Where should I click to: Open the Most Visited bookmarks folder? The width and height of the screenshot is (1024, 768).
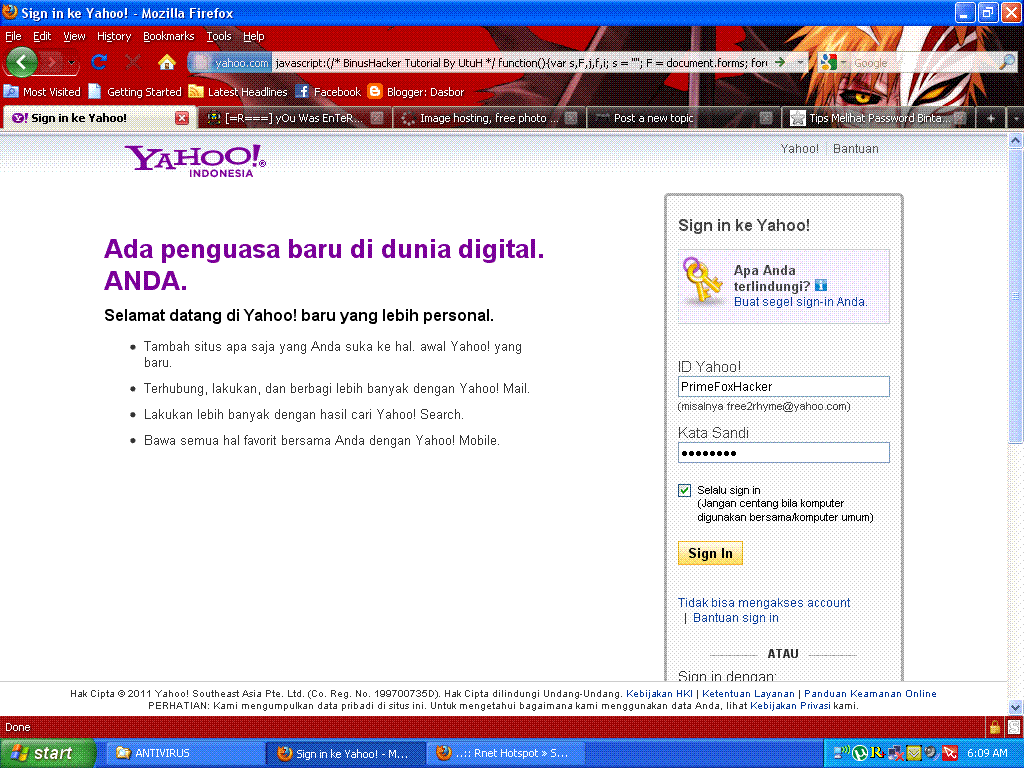pos(42,92)
